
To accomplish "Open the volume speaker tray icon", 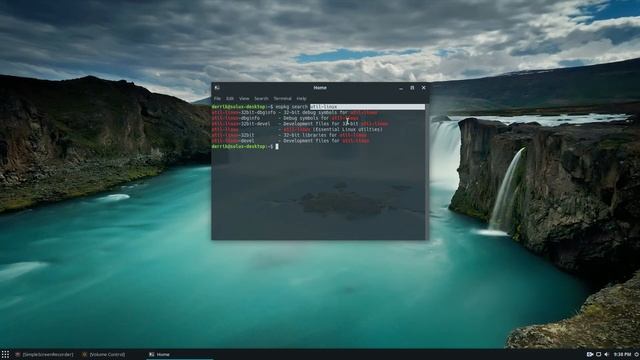I will [x=607, y=354].
